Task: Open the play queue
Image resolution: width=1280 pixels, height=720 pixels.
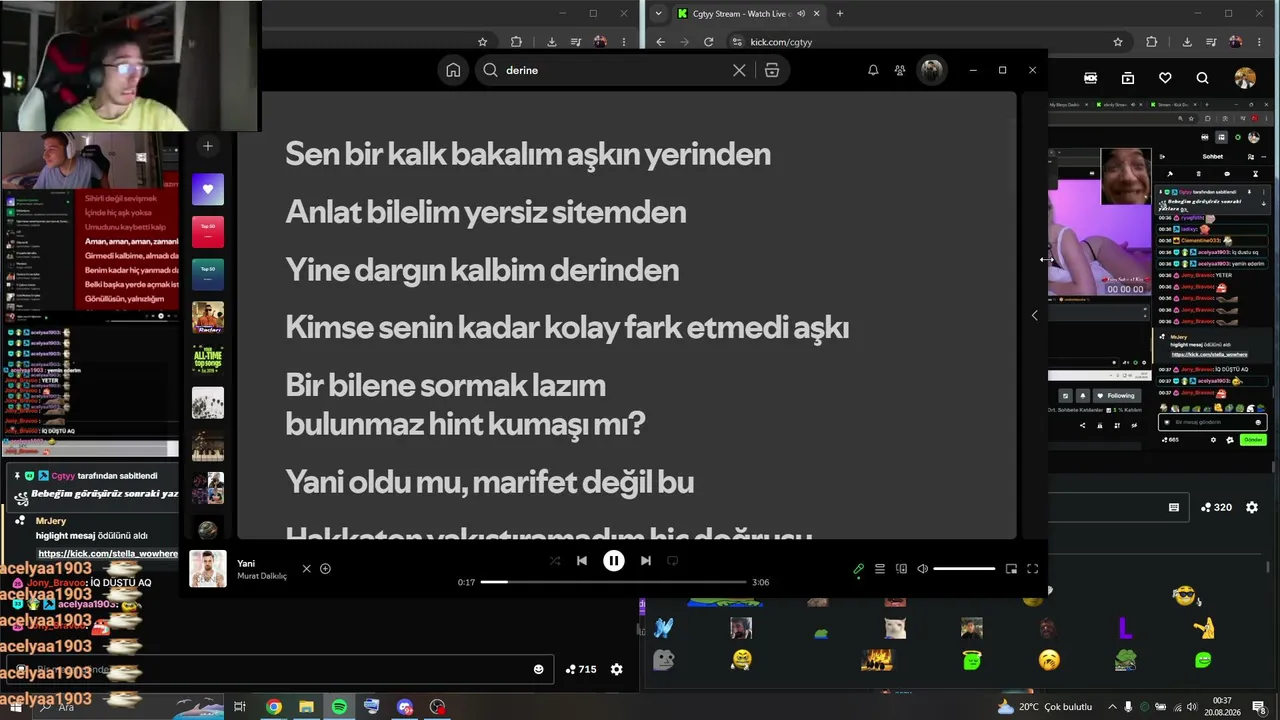Action: (880, 569)
